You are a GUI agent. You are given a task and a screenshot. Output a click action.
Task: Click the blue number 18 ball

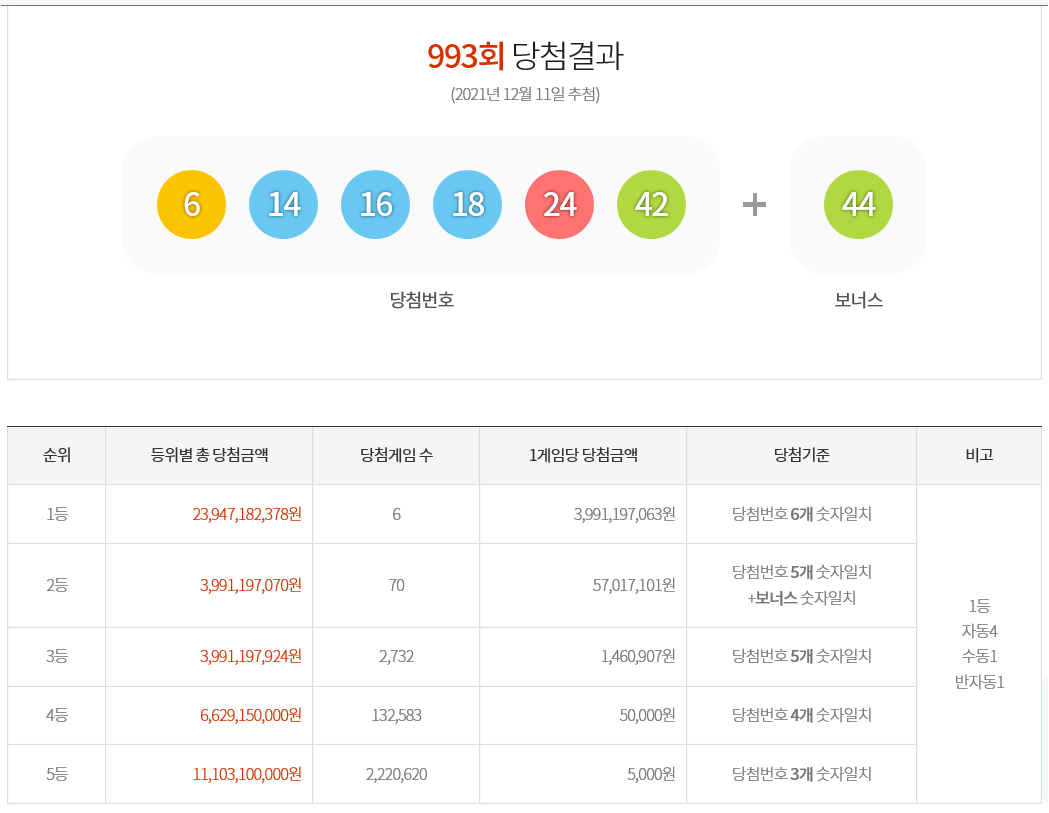(x=468, y=204)
